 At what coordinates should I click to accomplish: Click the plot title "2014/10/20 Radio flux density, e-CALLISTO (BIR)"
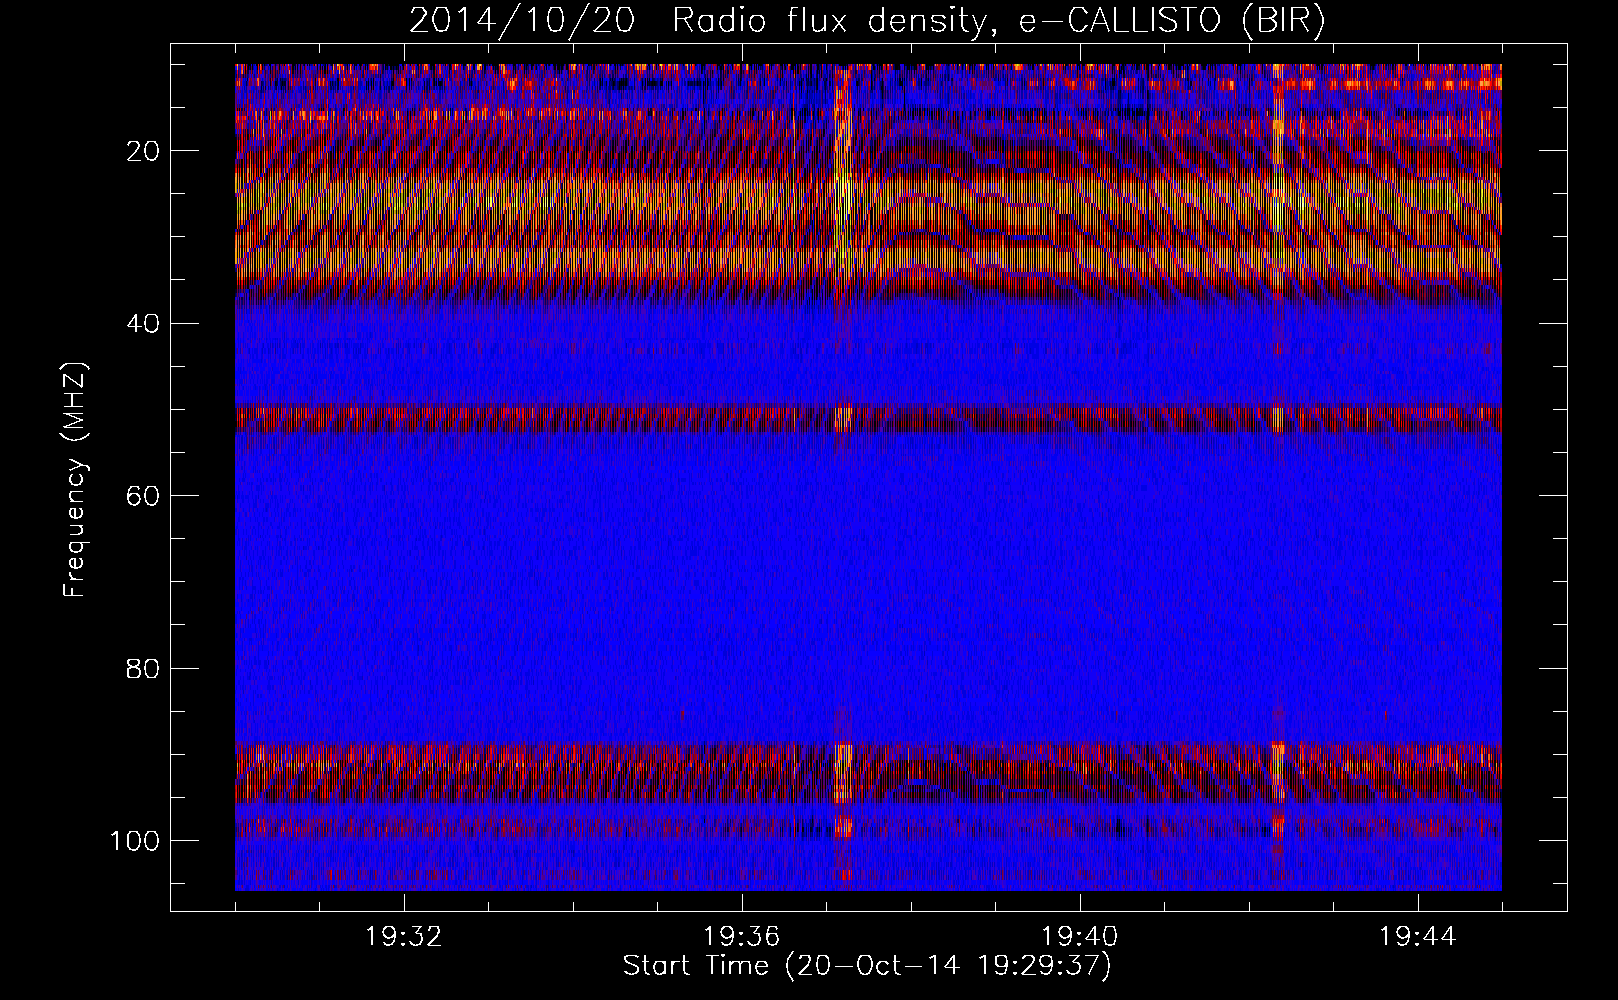(x=868, y=21)
